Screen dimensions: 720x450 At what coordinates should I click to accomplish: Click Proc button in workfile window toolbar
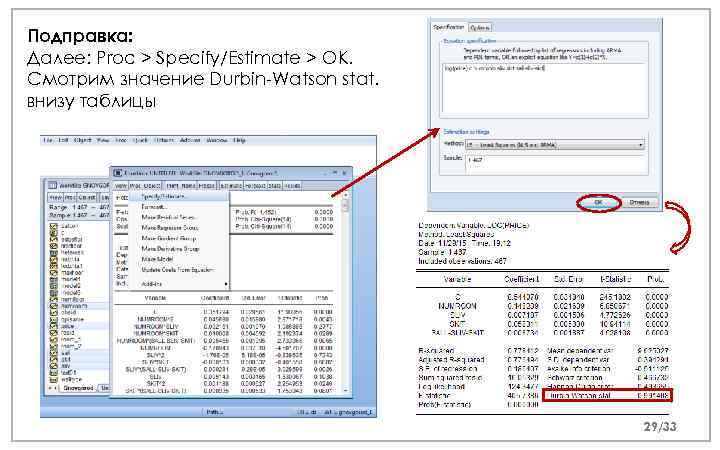point(69,197)
